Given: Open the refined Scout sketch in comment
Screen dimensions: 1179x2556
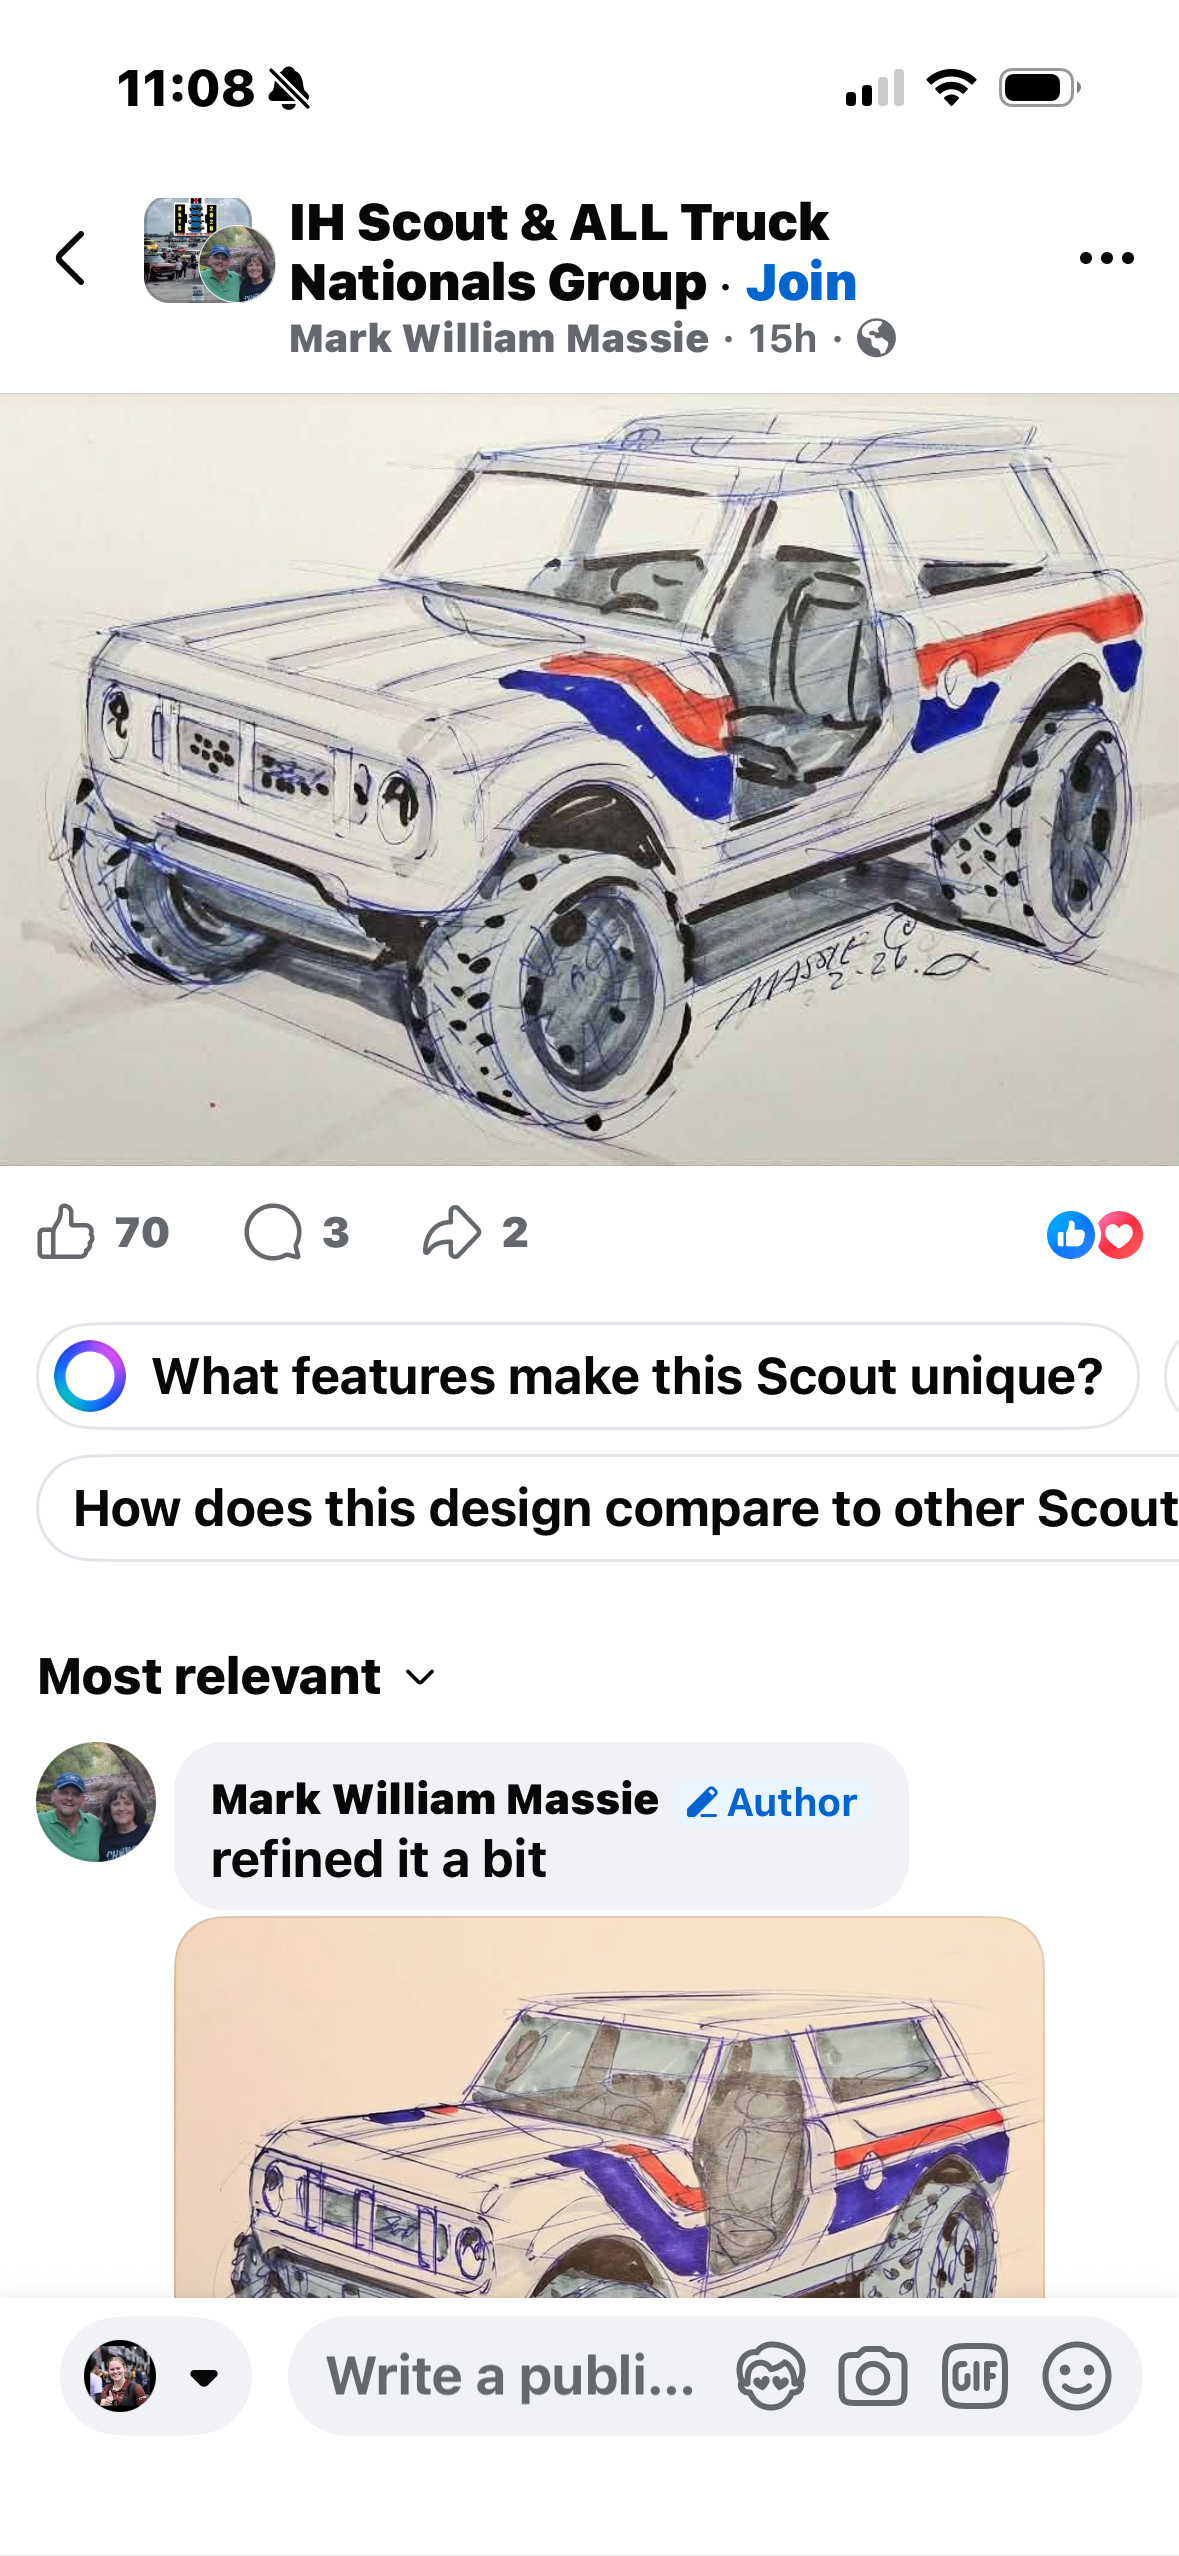Looking at the screenshot, I should pos(609,2106).
